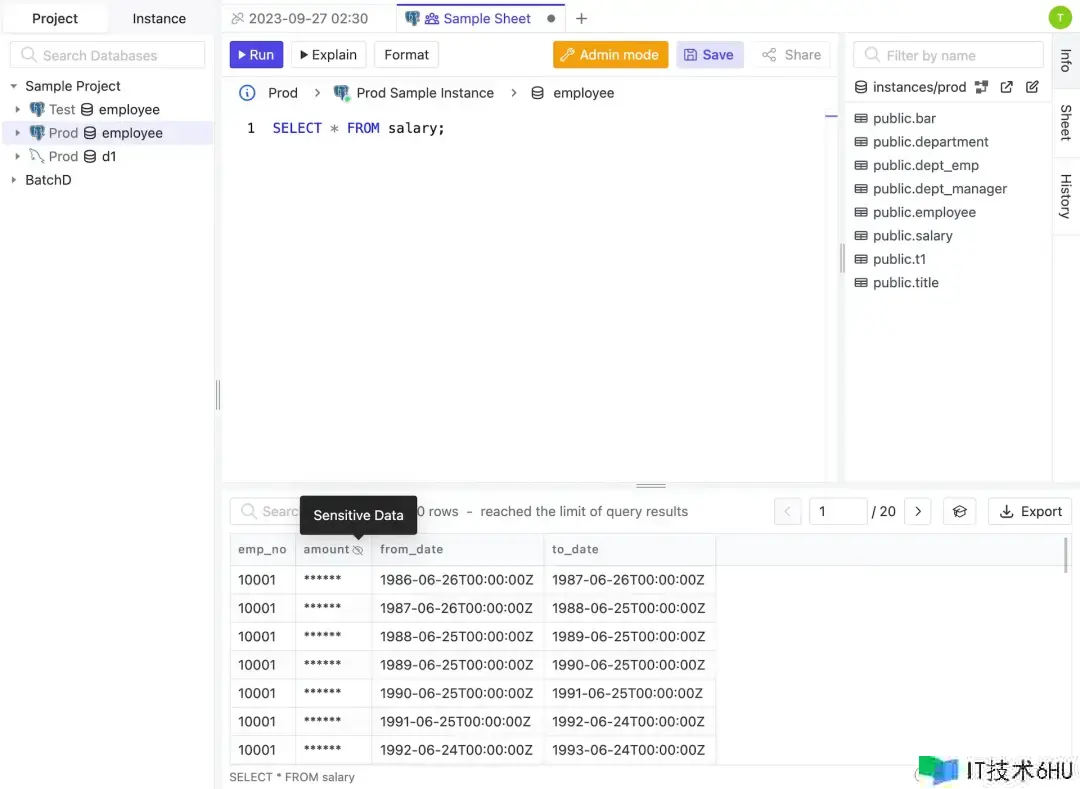Switch to the Instance tab
1080x789 pixels.
(159, 19)
